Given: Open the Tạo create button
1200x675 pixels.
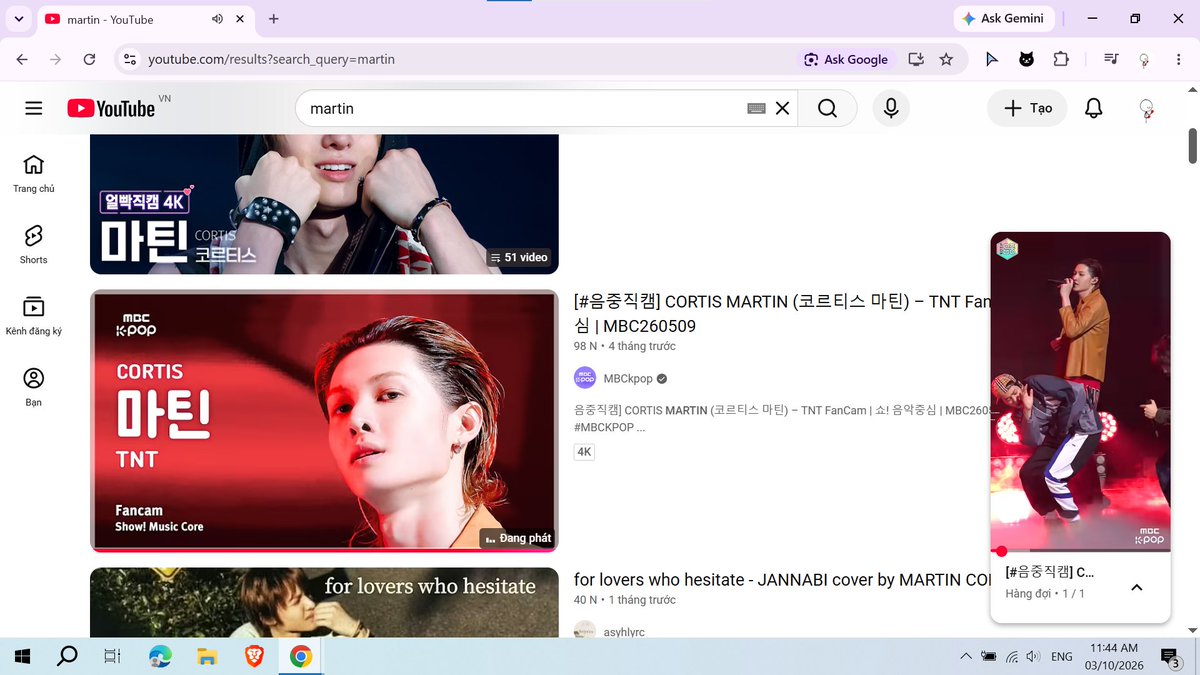Looking at the screenshot, I should tap(1027, 108).
